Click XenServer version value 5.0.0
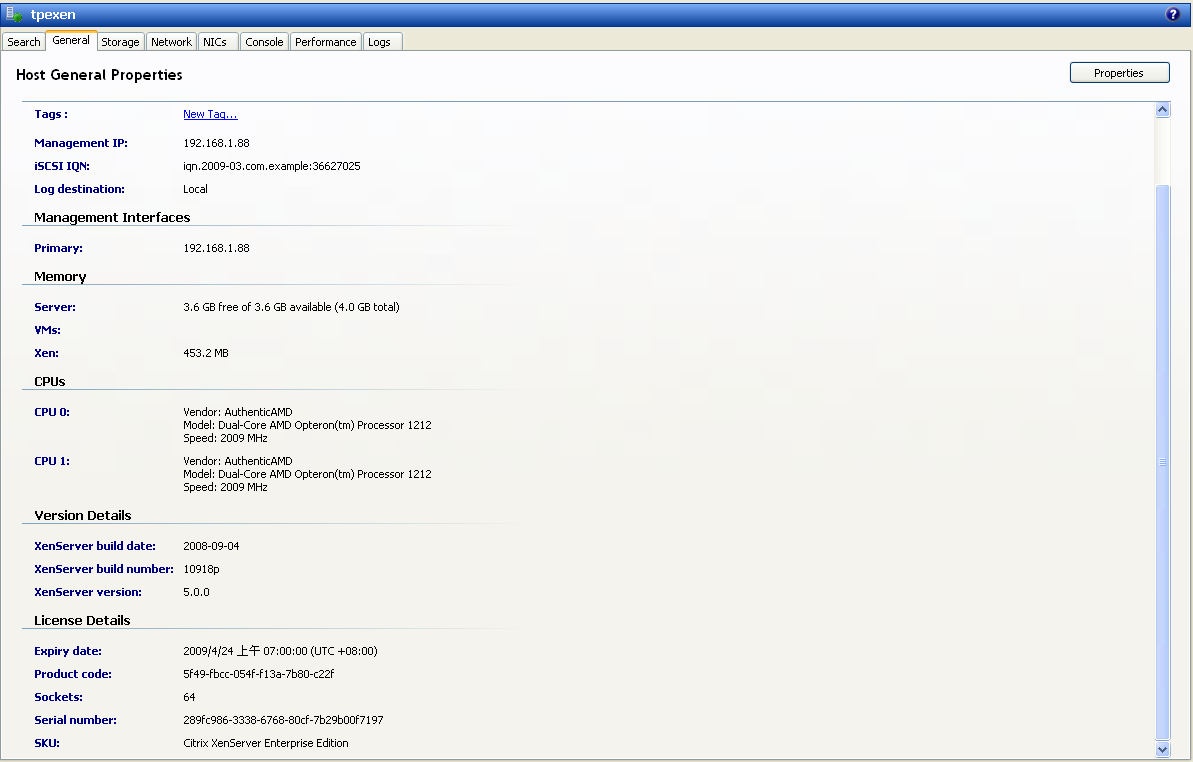Viewport: 1193px width, 762px height. [196, 592]
